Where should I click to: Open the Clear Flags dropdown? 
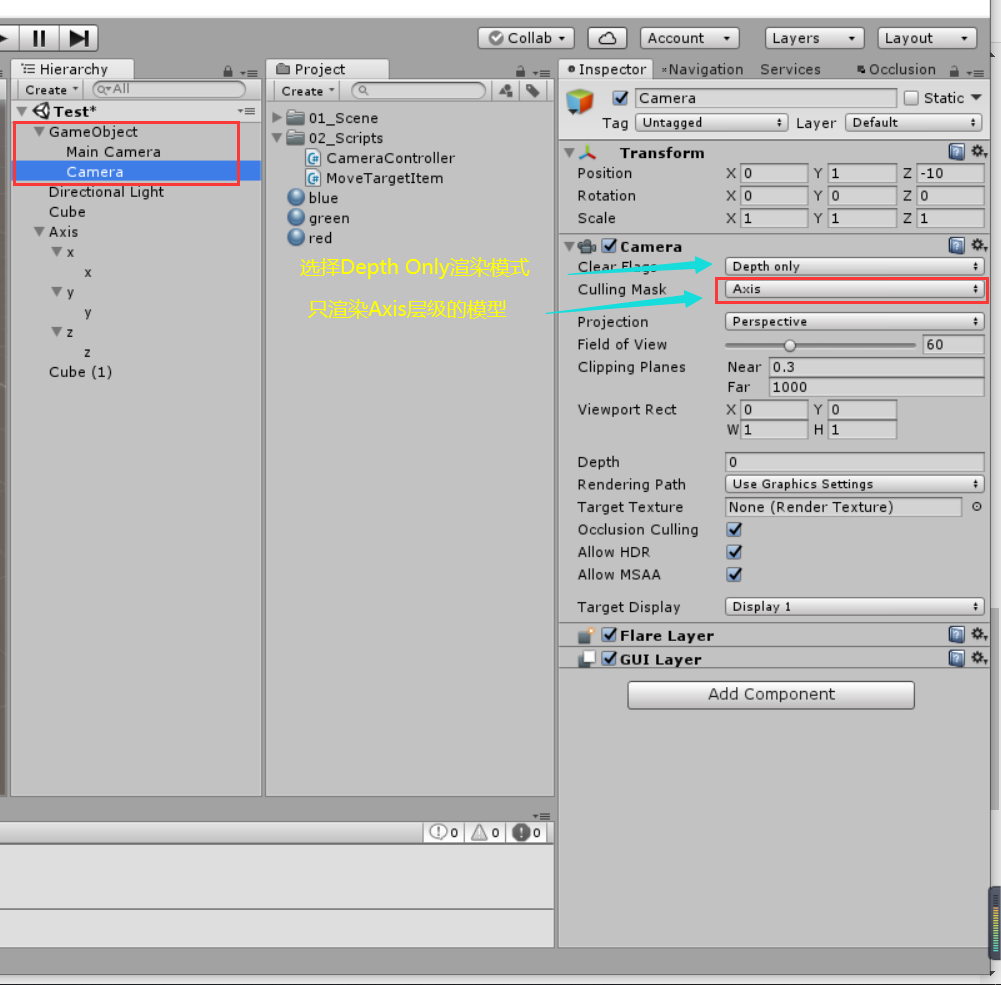[854, 266]
